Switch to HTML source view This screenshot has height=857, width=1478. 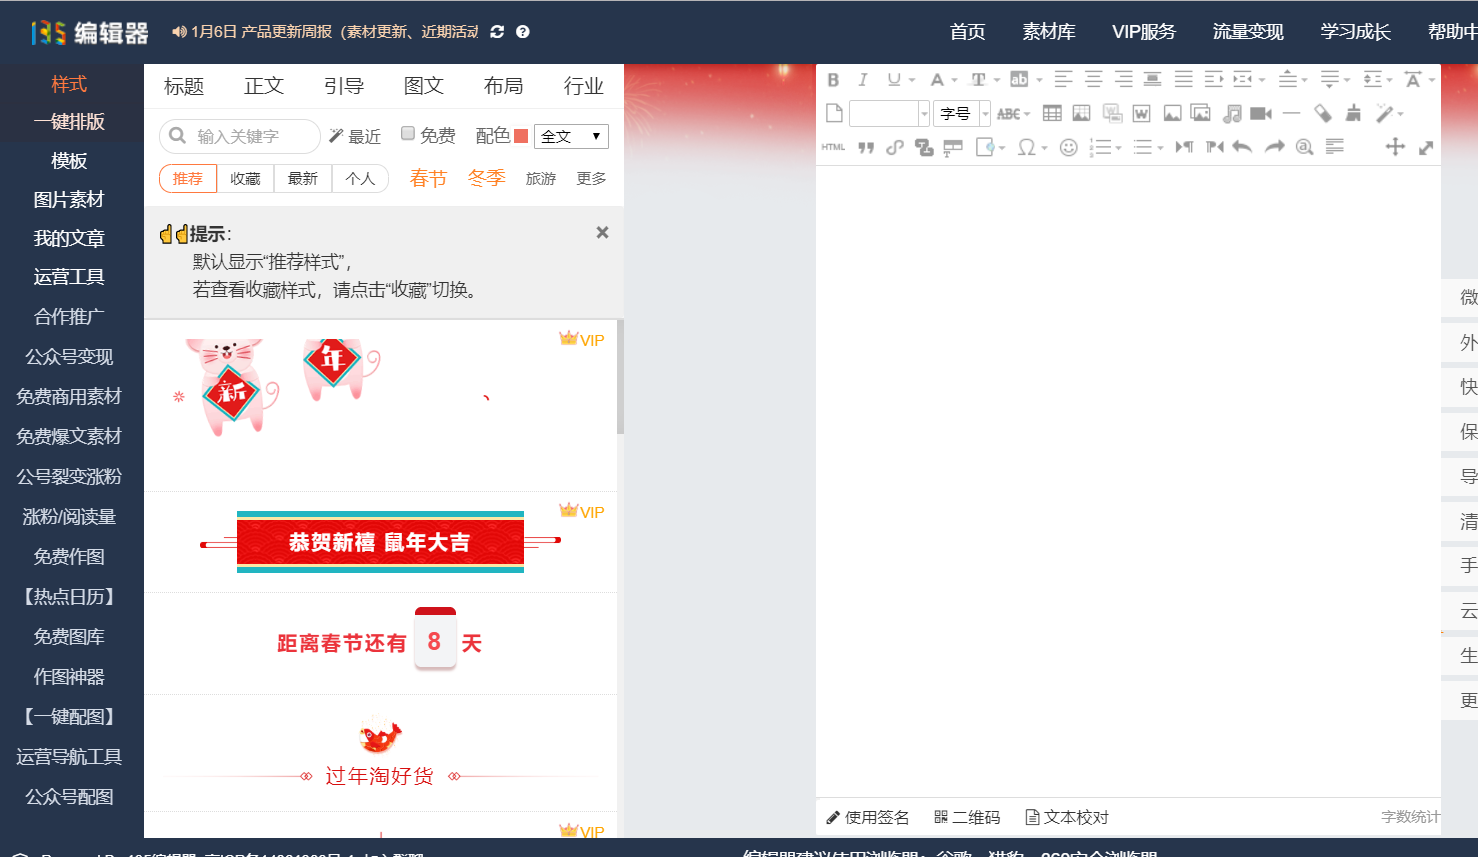833,147
